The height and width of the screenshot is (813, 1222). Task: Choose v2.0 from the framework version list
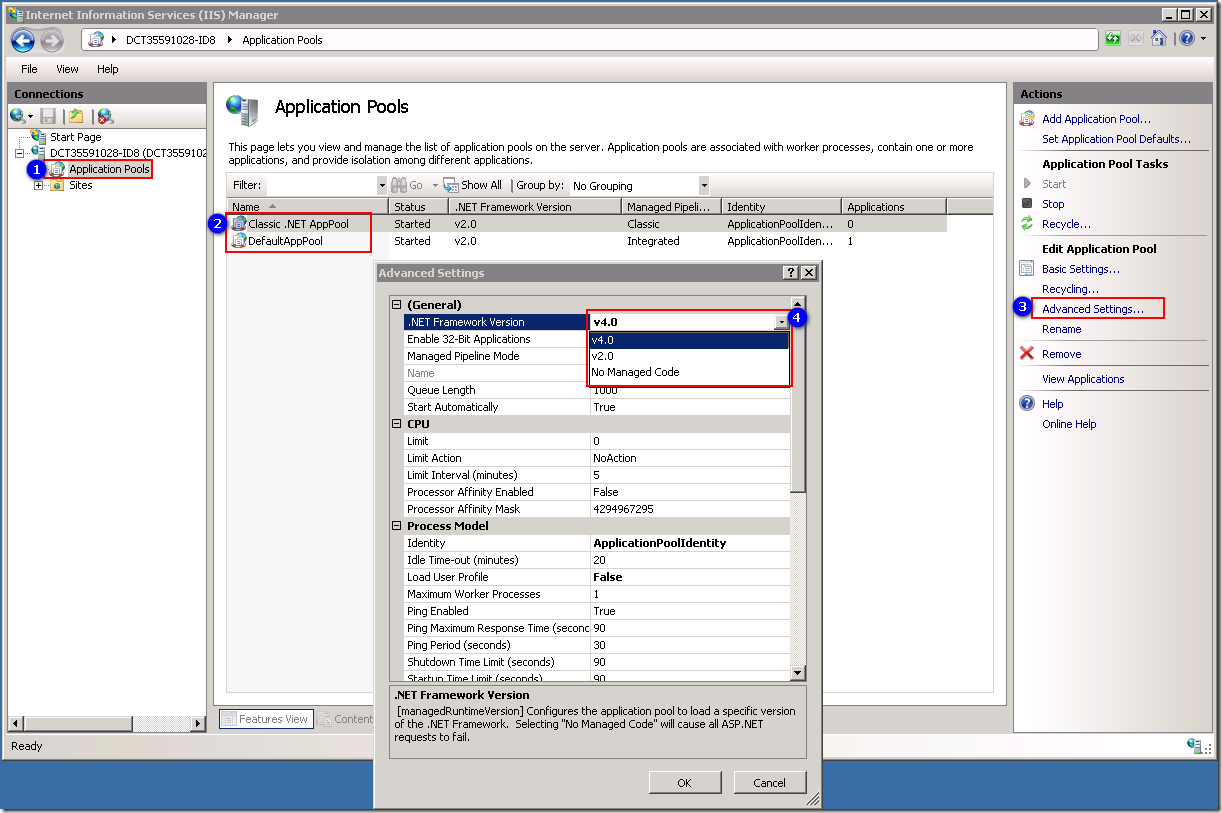pyautogui.click(x=690, y=356)
